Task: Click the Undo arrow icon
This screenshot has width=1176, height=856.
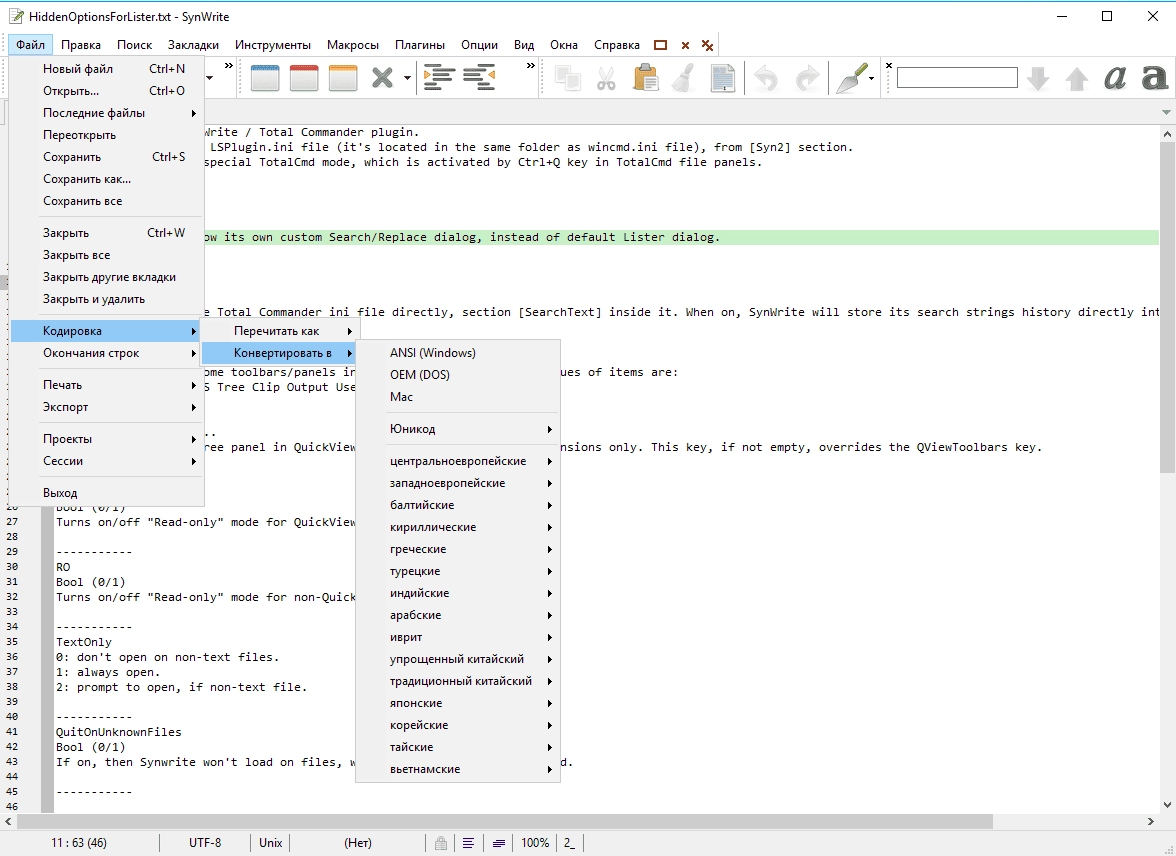Action: point(766,78)
